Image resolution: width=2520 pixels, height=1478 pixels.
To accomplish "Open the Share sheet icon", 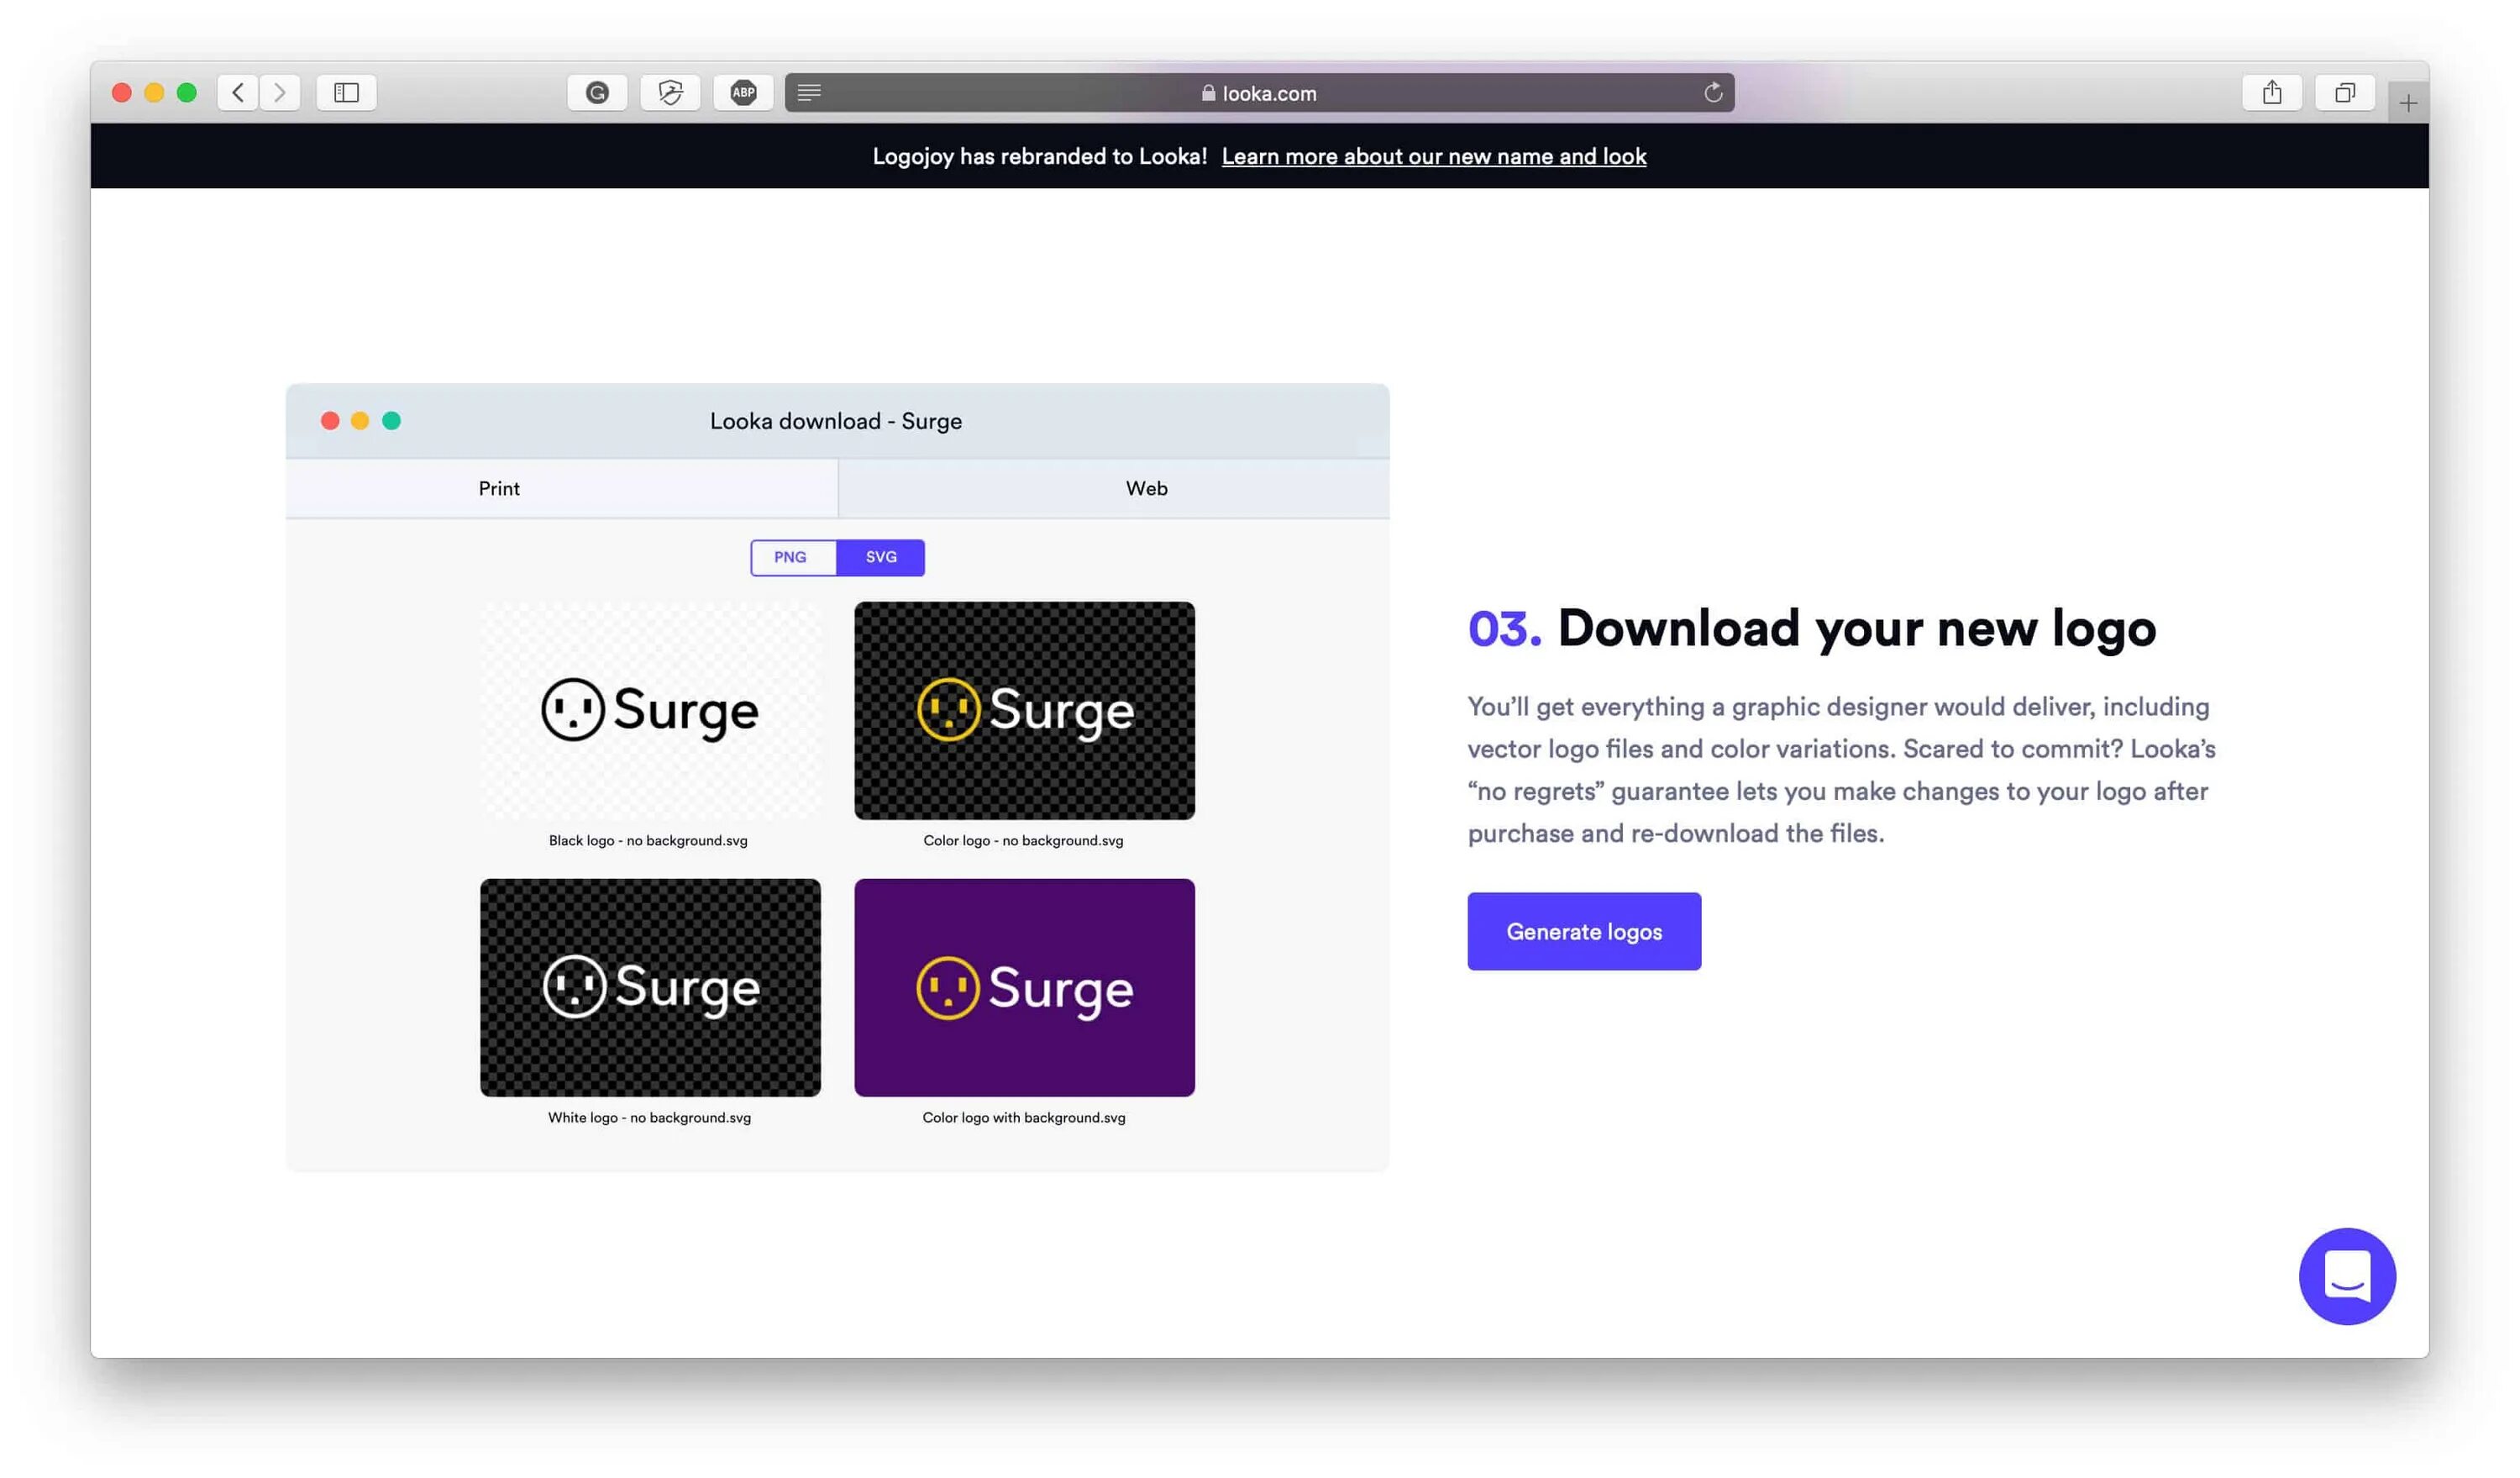I will click(2271, 93).
